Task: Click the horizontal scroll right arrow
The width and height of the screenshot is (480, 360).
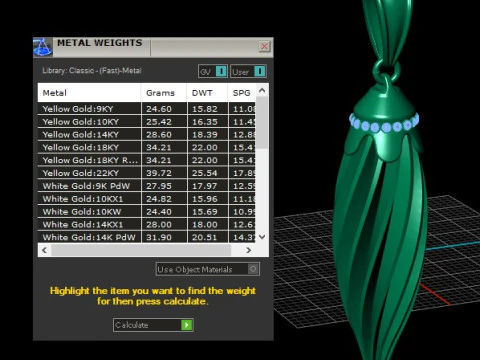Action: click(x=248, y=250)
